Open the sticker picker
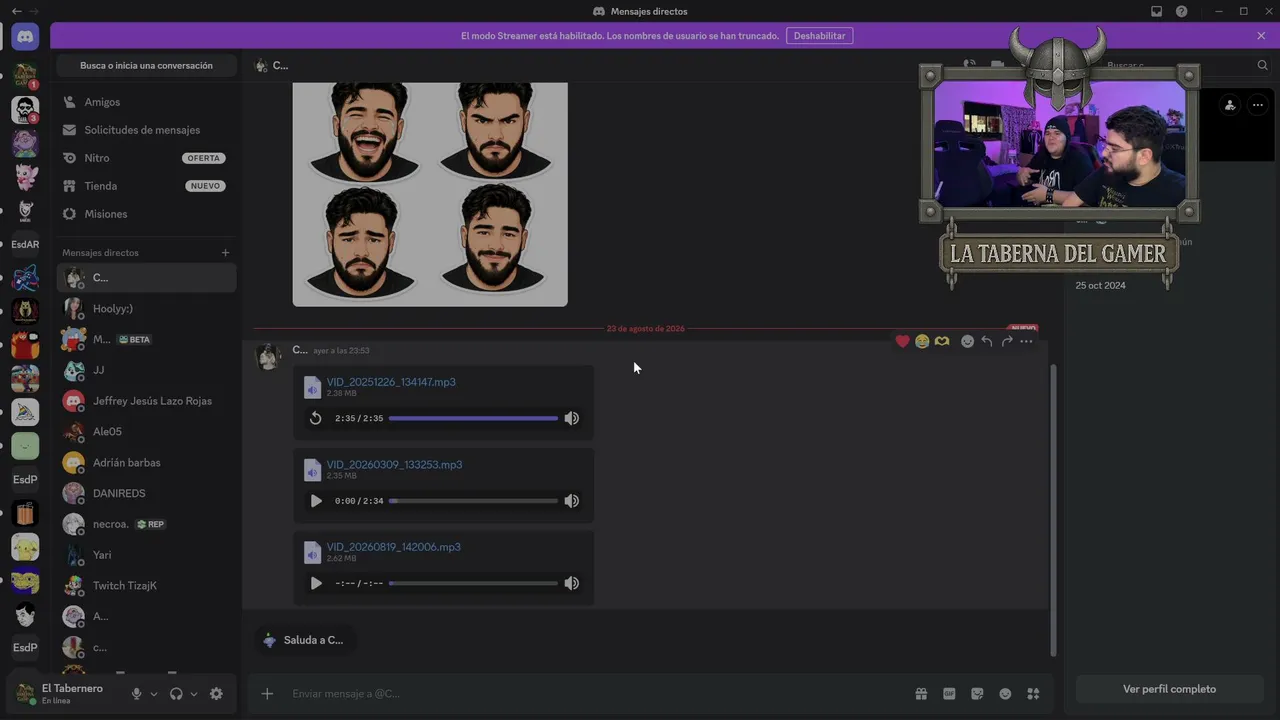This screenshot has width=1280, height=720. (x=977, y=694)
